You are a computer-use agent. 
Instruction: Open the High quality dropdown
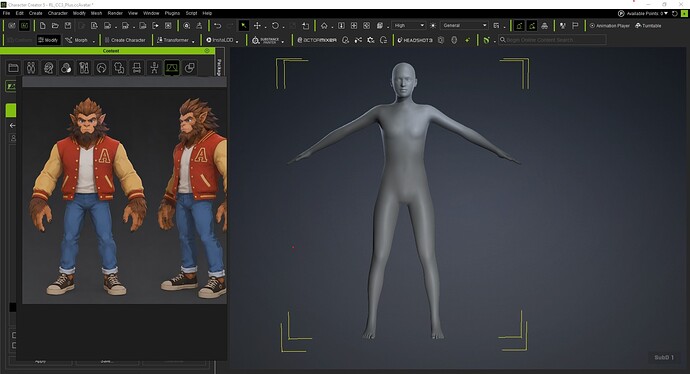(x=409, y=26)
